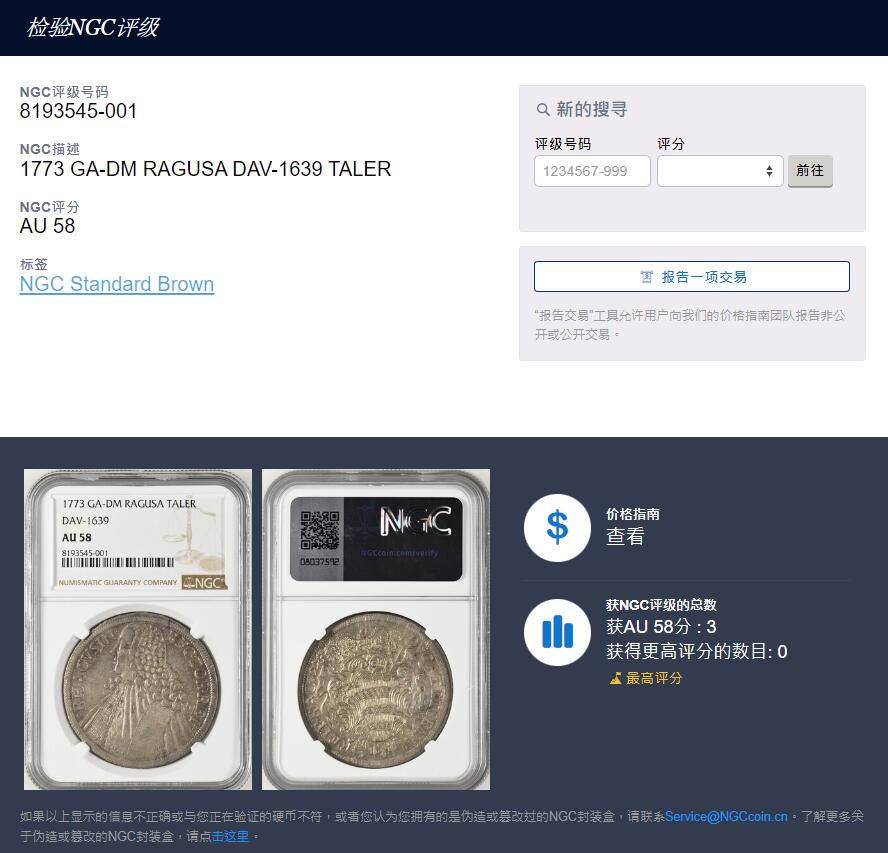Click the 获NGC评级的总数 census heading
Viewport: 888px width, 853px height.
pyautogui.click(x=661, y=605)
